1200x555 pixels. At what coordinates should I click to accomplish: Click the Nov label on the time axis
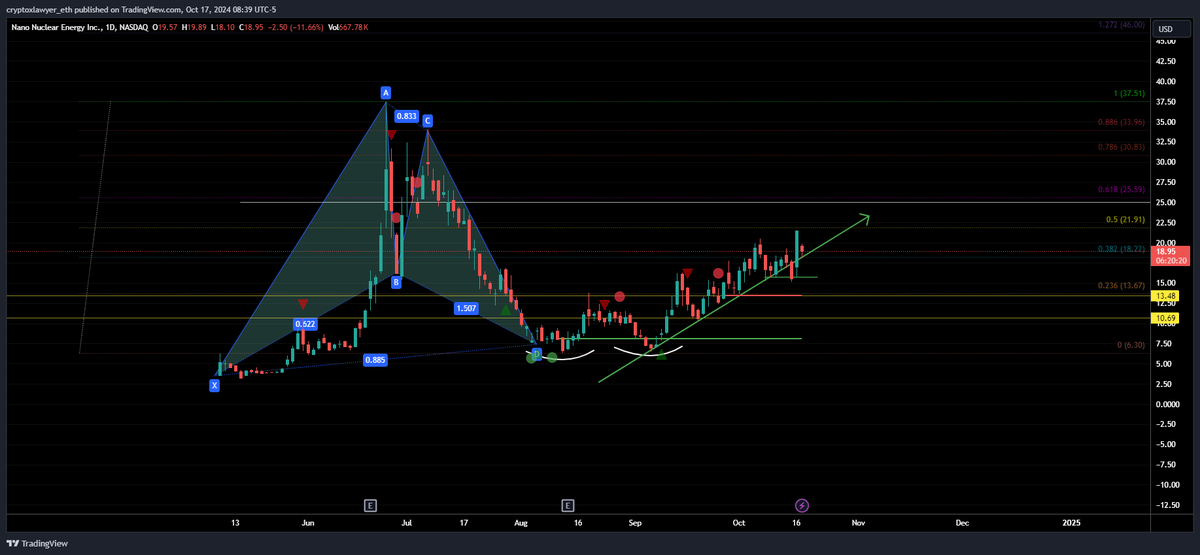point(857,523)
